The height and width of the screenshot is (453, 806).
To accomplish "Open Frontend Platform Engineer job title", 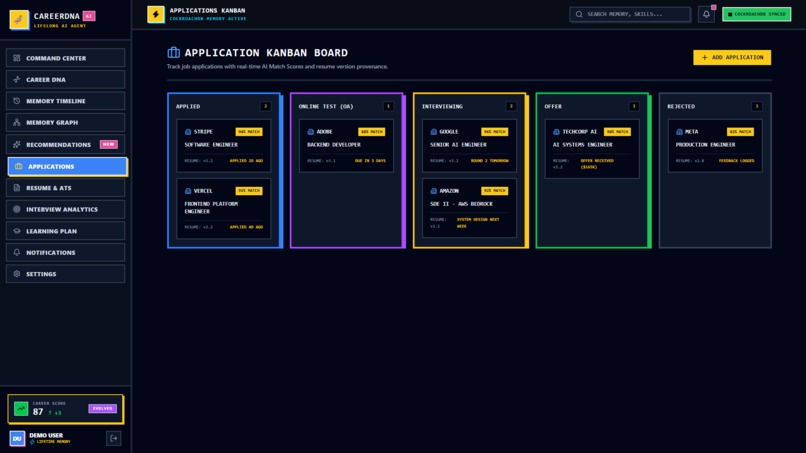I will pos(211,208).
